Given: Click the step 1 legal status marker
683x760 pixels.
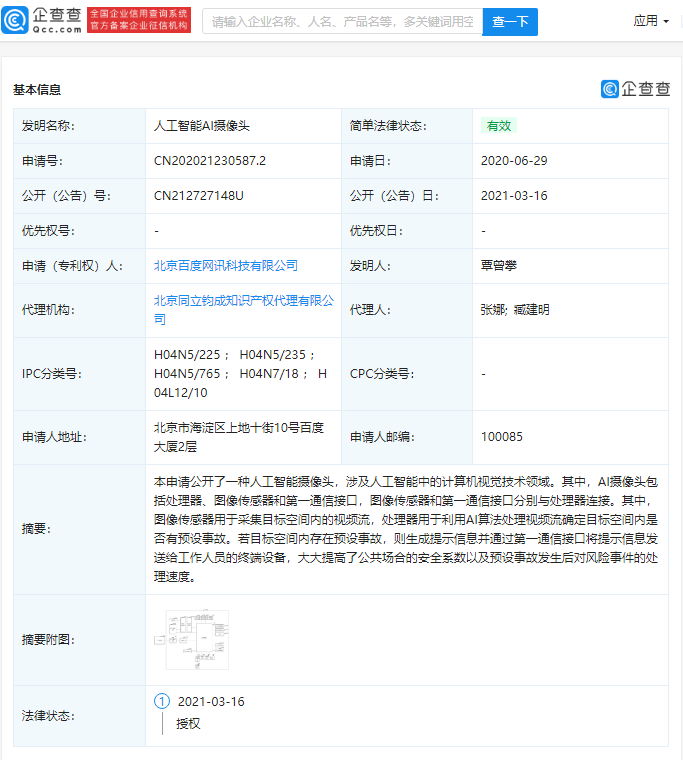Looking at the screenshot, I should 162,701.
